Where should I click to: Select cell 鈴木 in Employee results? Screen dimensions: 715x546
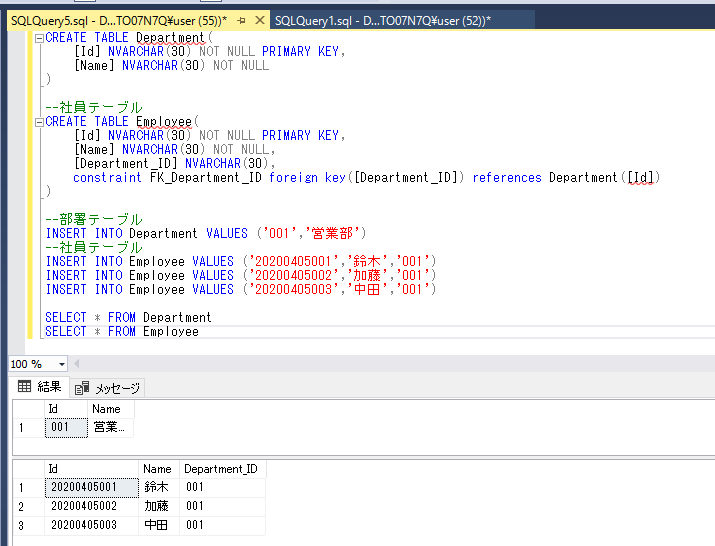[x=159, y=488]
